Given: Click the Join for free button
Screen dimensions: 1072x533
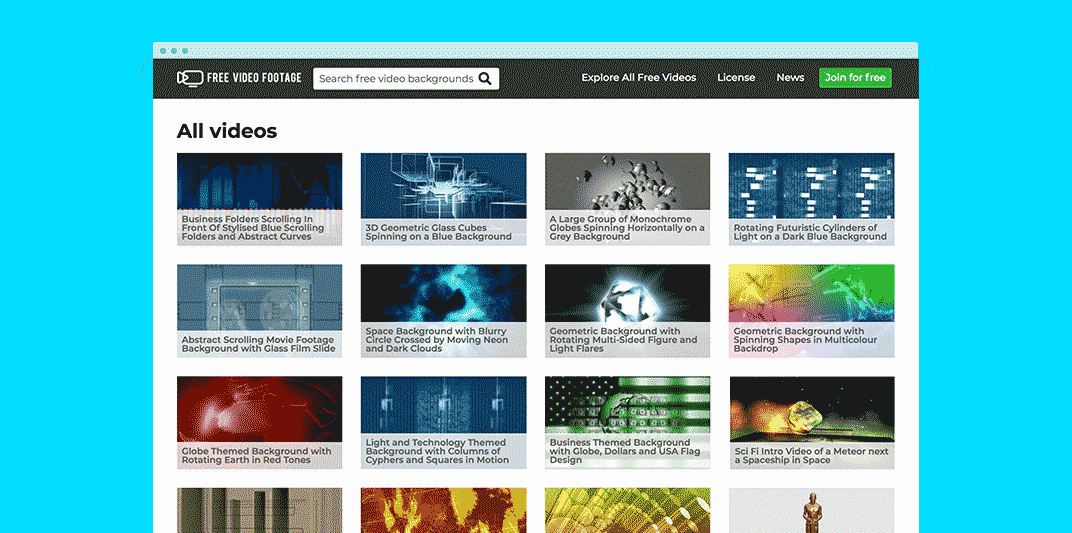Looking at the screenshot, I should point(855,78).
